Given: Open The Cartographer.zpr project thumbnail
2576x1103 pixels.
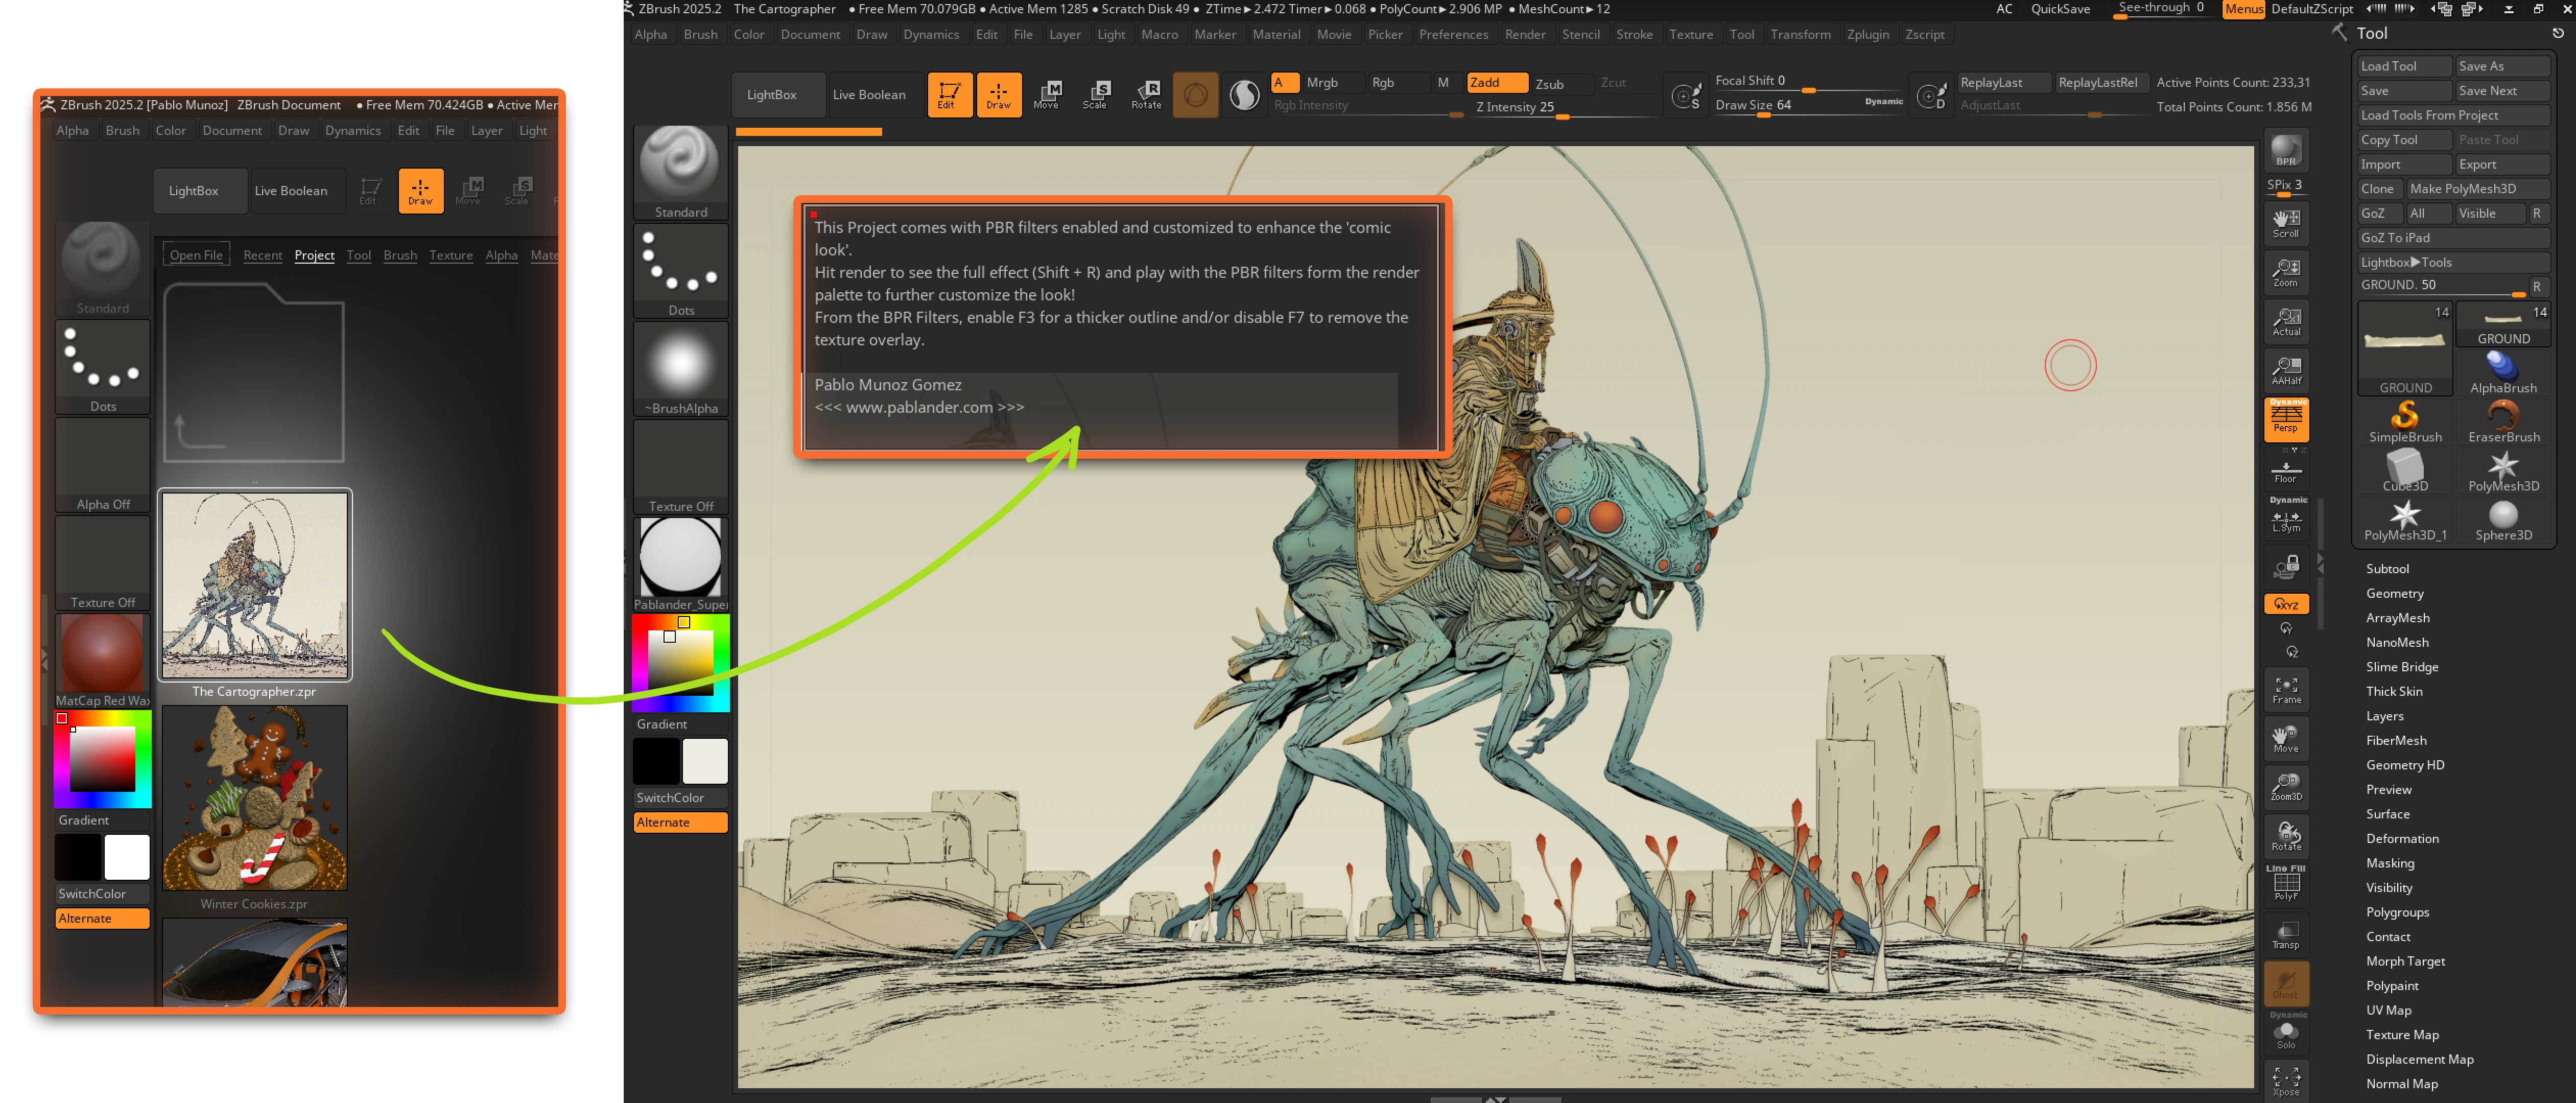Looking at the screenshot, I should point(254,586).
